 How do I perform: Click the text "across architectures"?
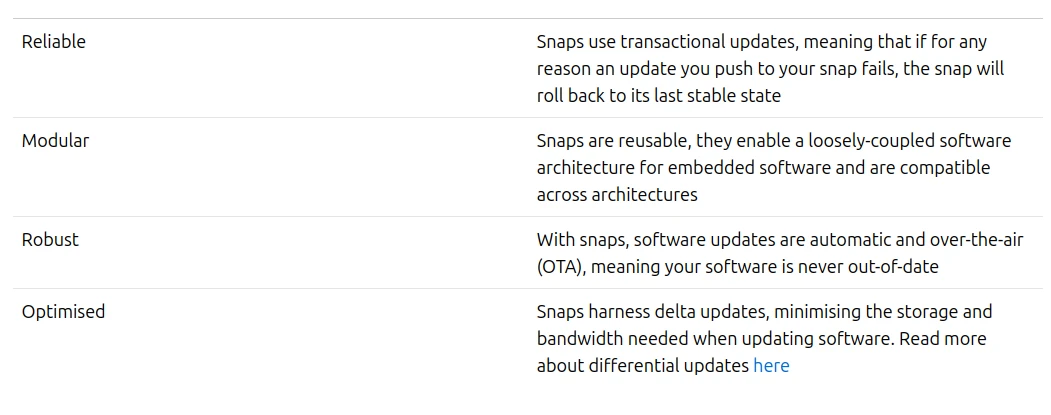[x=617, y=195]
